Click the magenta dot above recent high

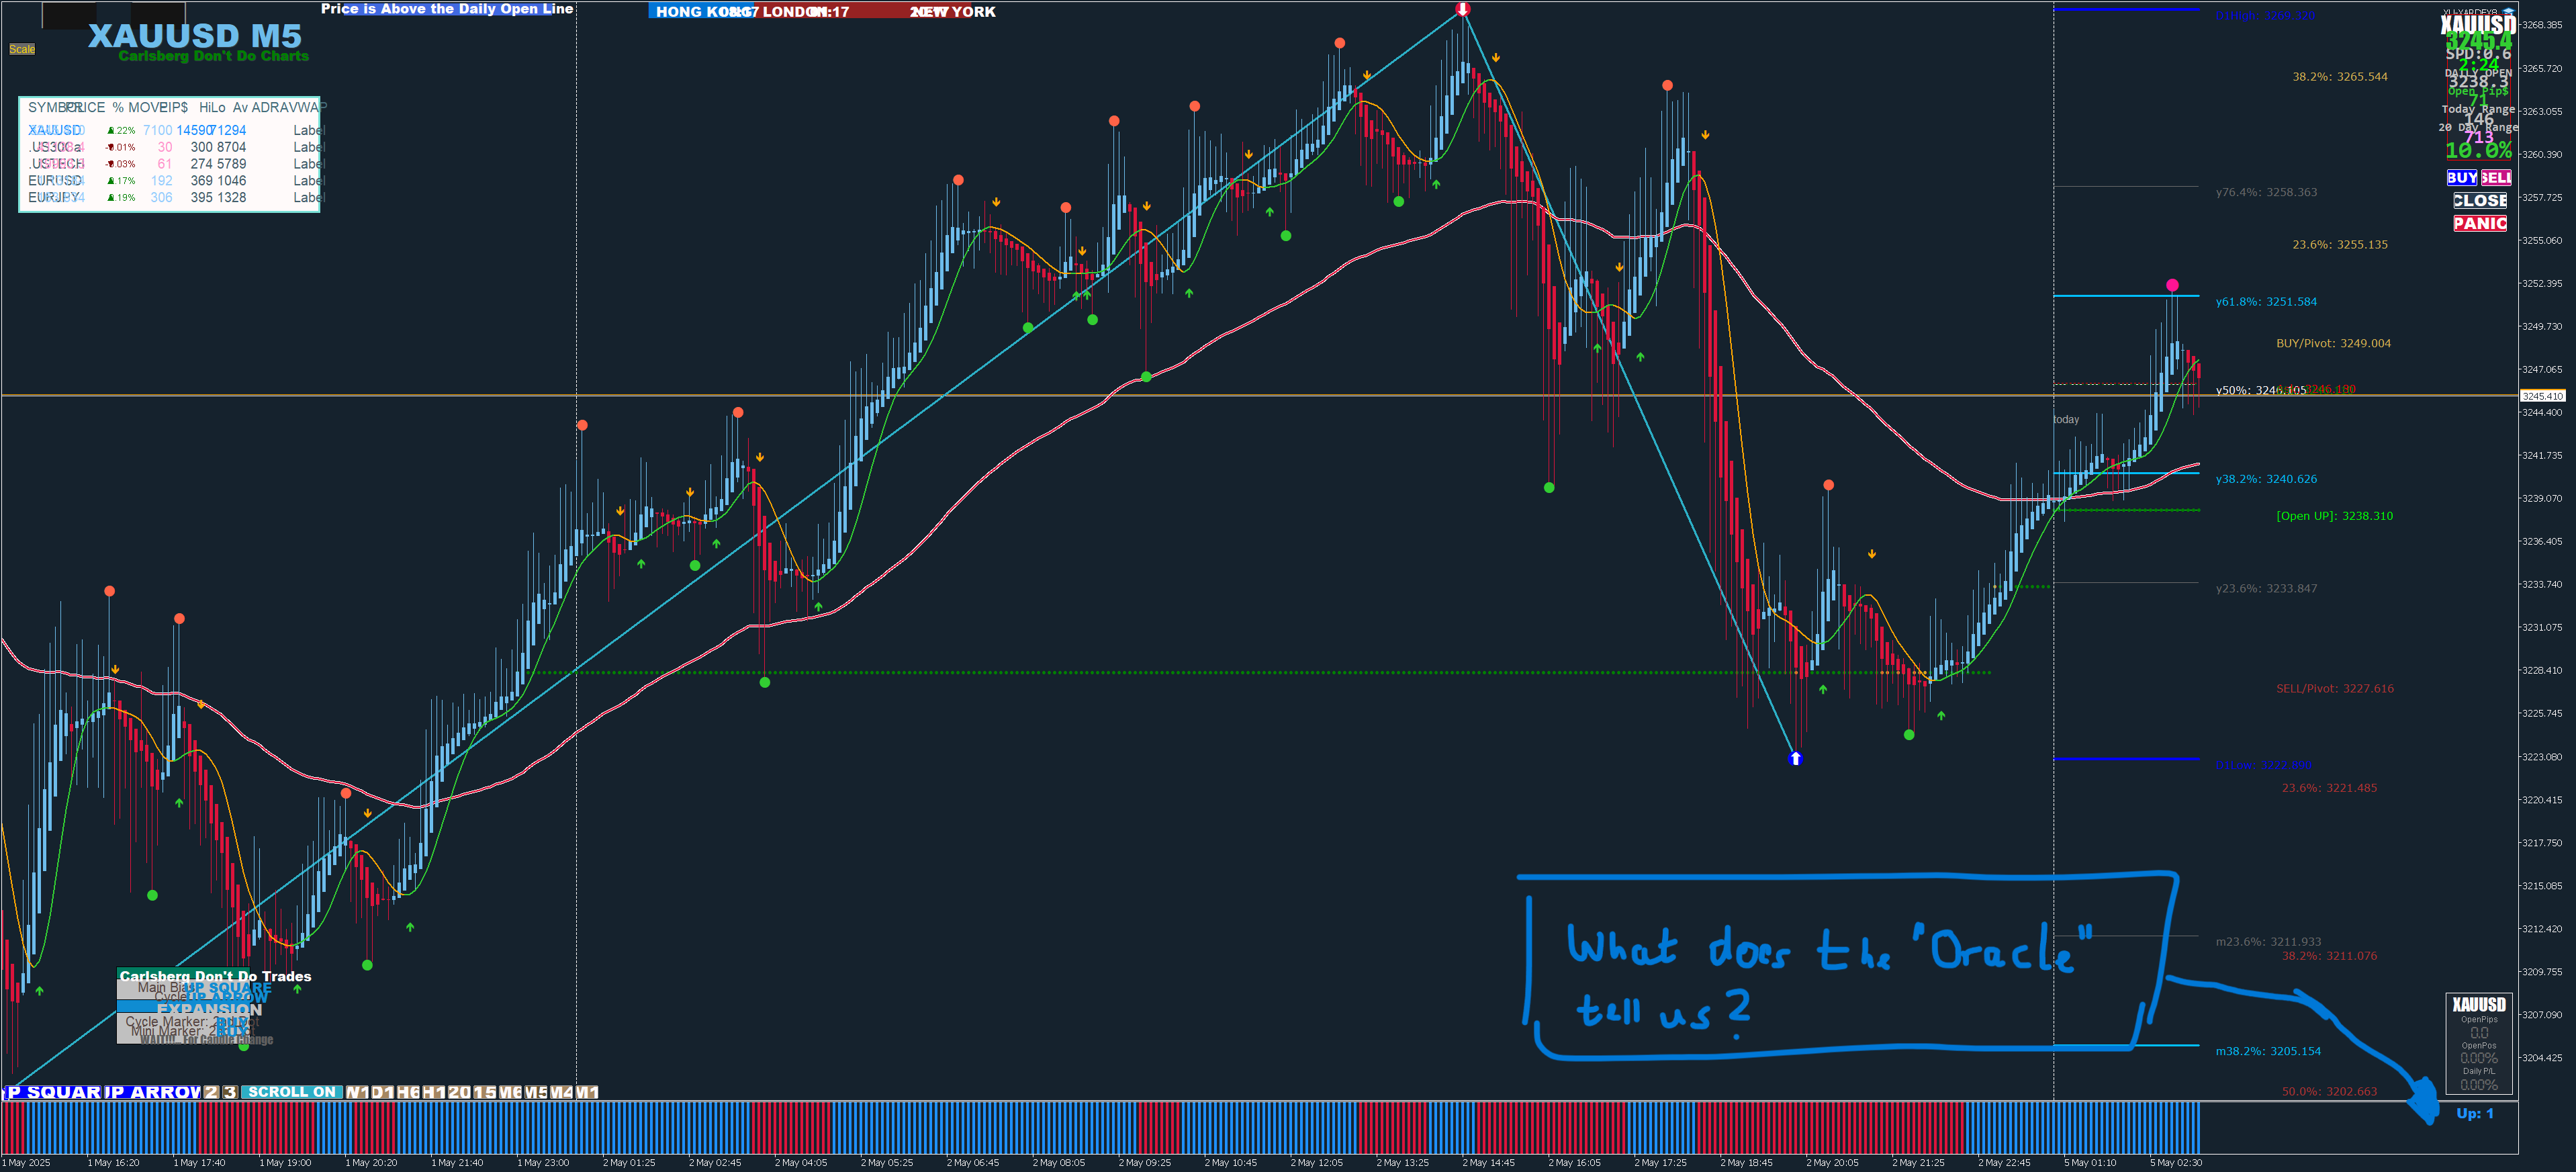tap(2172, 285)
